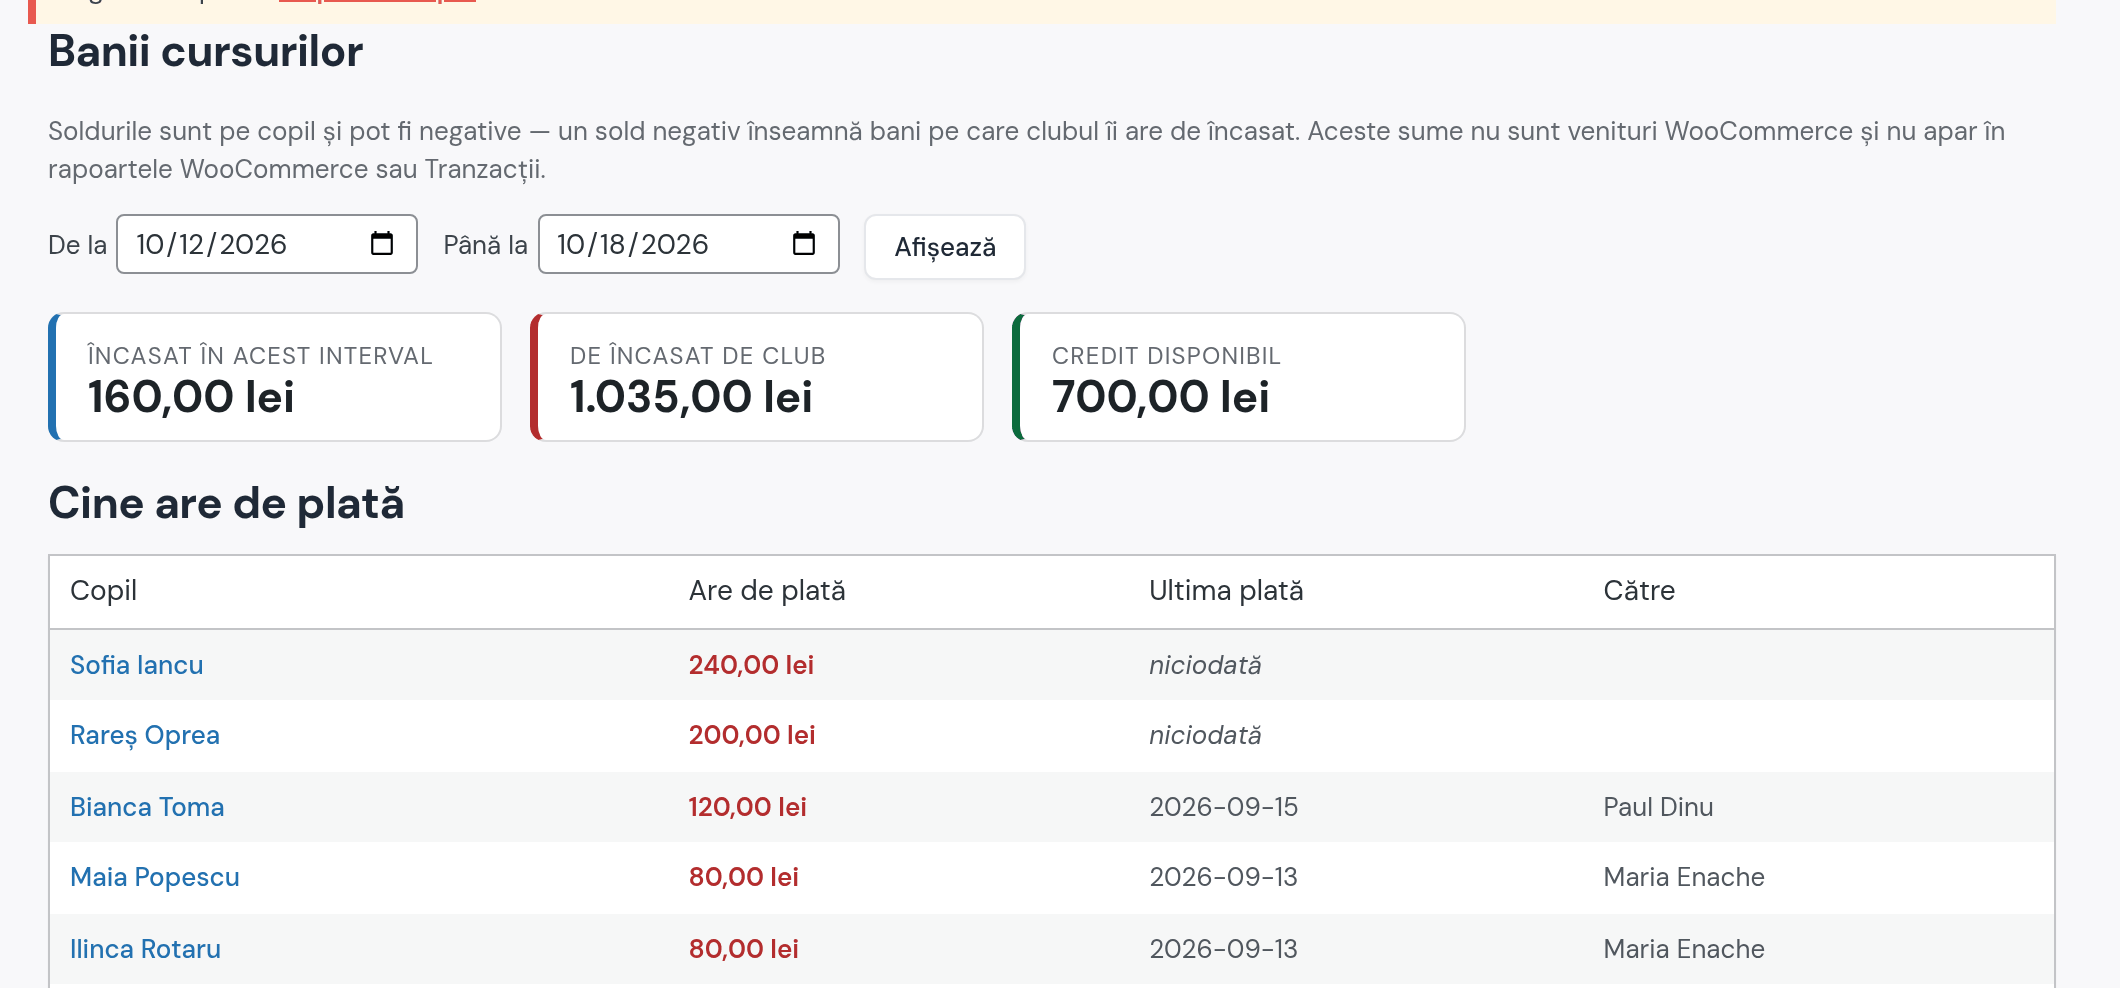
Task: Click the 80,00 lei amount for Ilinca Rotaru
Action: (744, 949)
